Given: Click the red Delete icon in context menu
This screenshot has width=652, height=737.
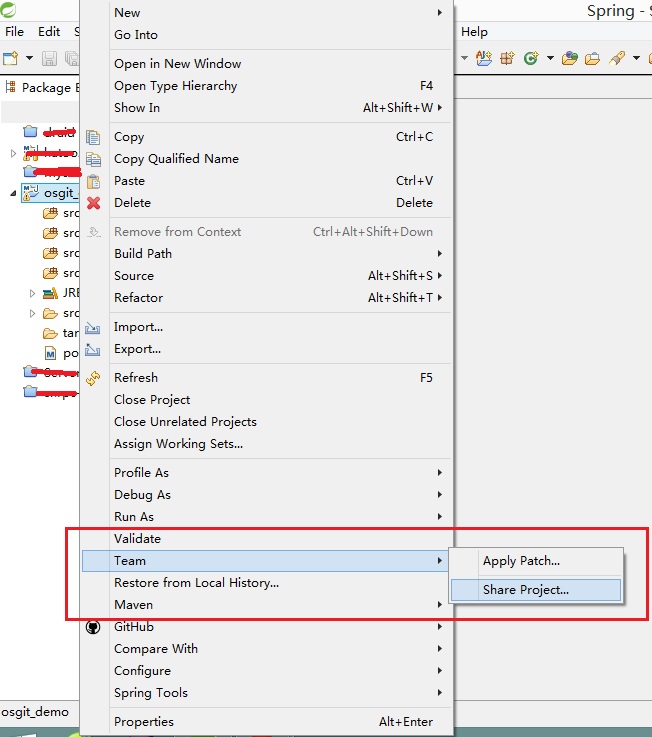Looking at the screenshot, I should (94, 203).
